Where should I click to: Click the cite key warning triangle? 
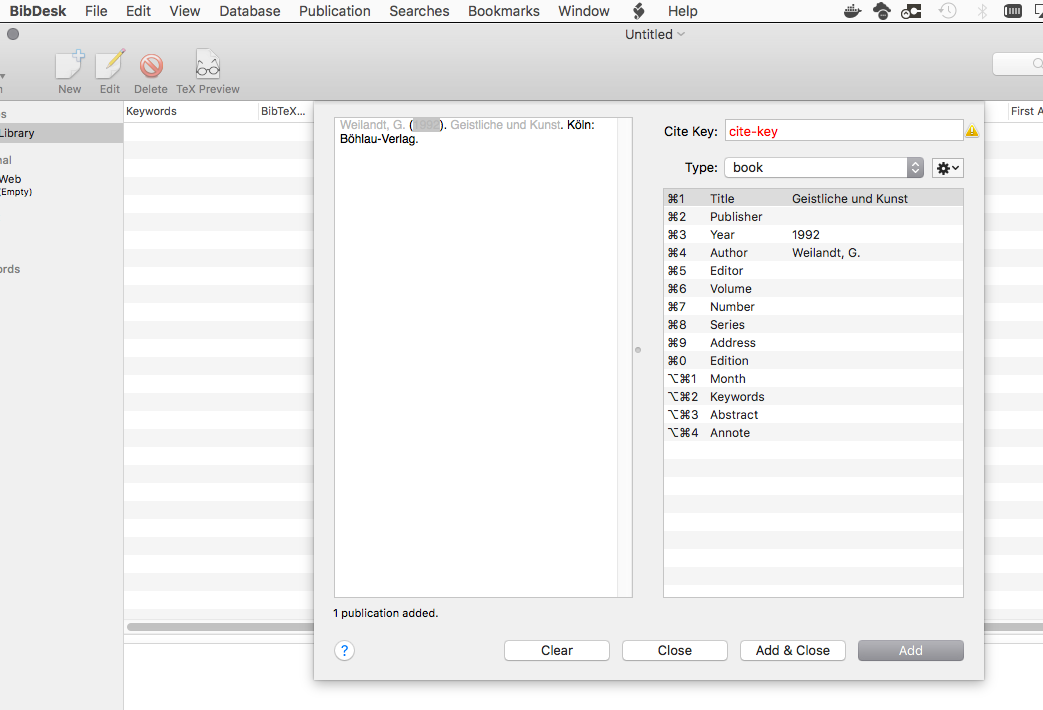point(972,131)
